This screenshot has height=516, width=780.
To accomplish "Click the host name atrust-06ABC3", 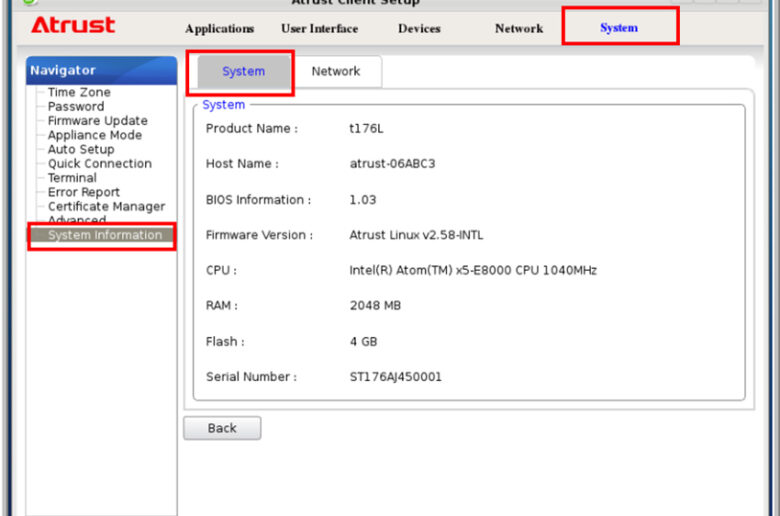I will [x=392, y=164].
